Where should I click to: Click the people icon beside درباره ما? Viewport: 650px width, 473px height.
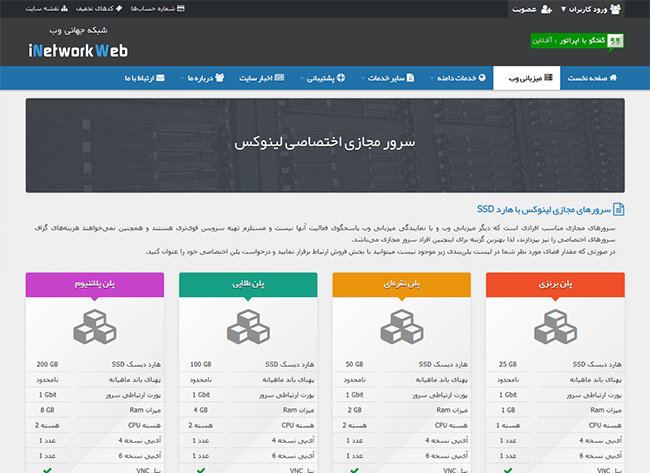pyautogui.click(x=220, y=78)
